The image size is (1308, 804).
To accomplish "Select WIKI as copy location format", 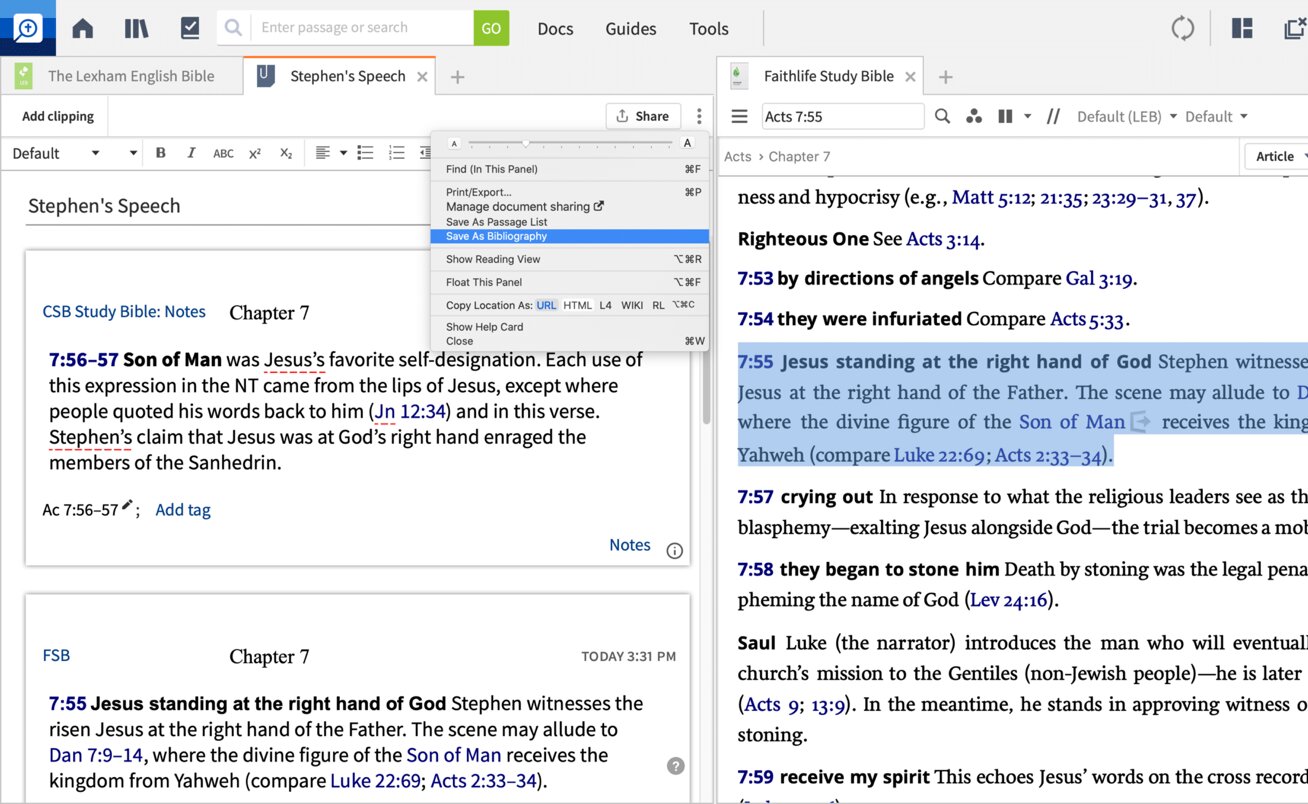I will [x=632, y=305].
